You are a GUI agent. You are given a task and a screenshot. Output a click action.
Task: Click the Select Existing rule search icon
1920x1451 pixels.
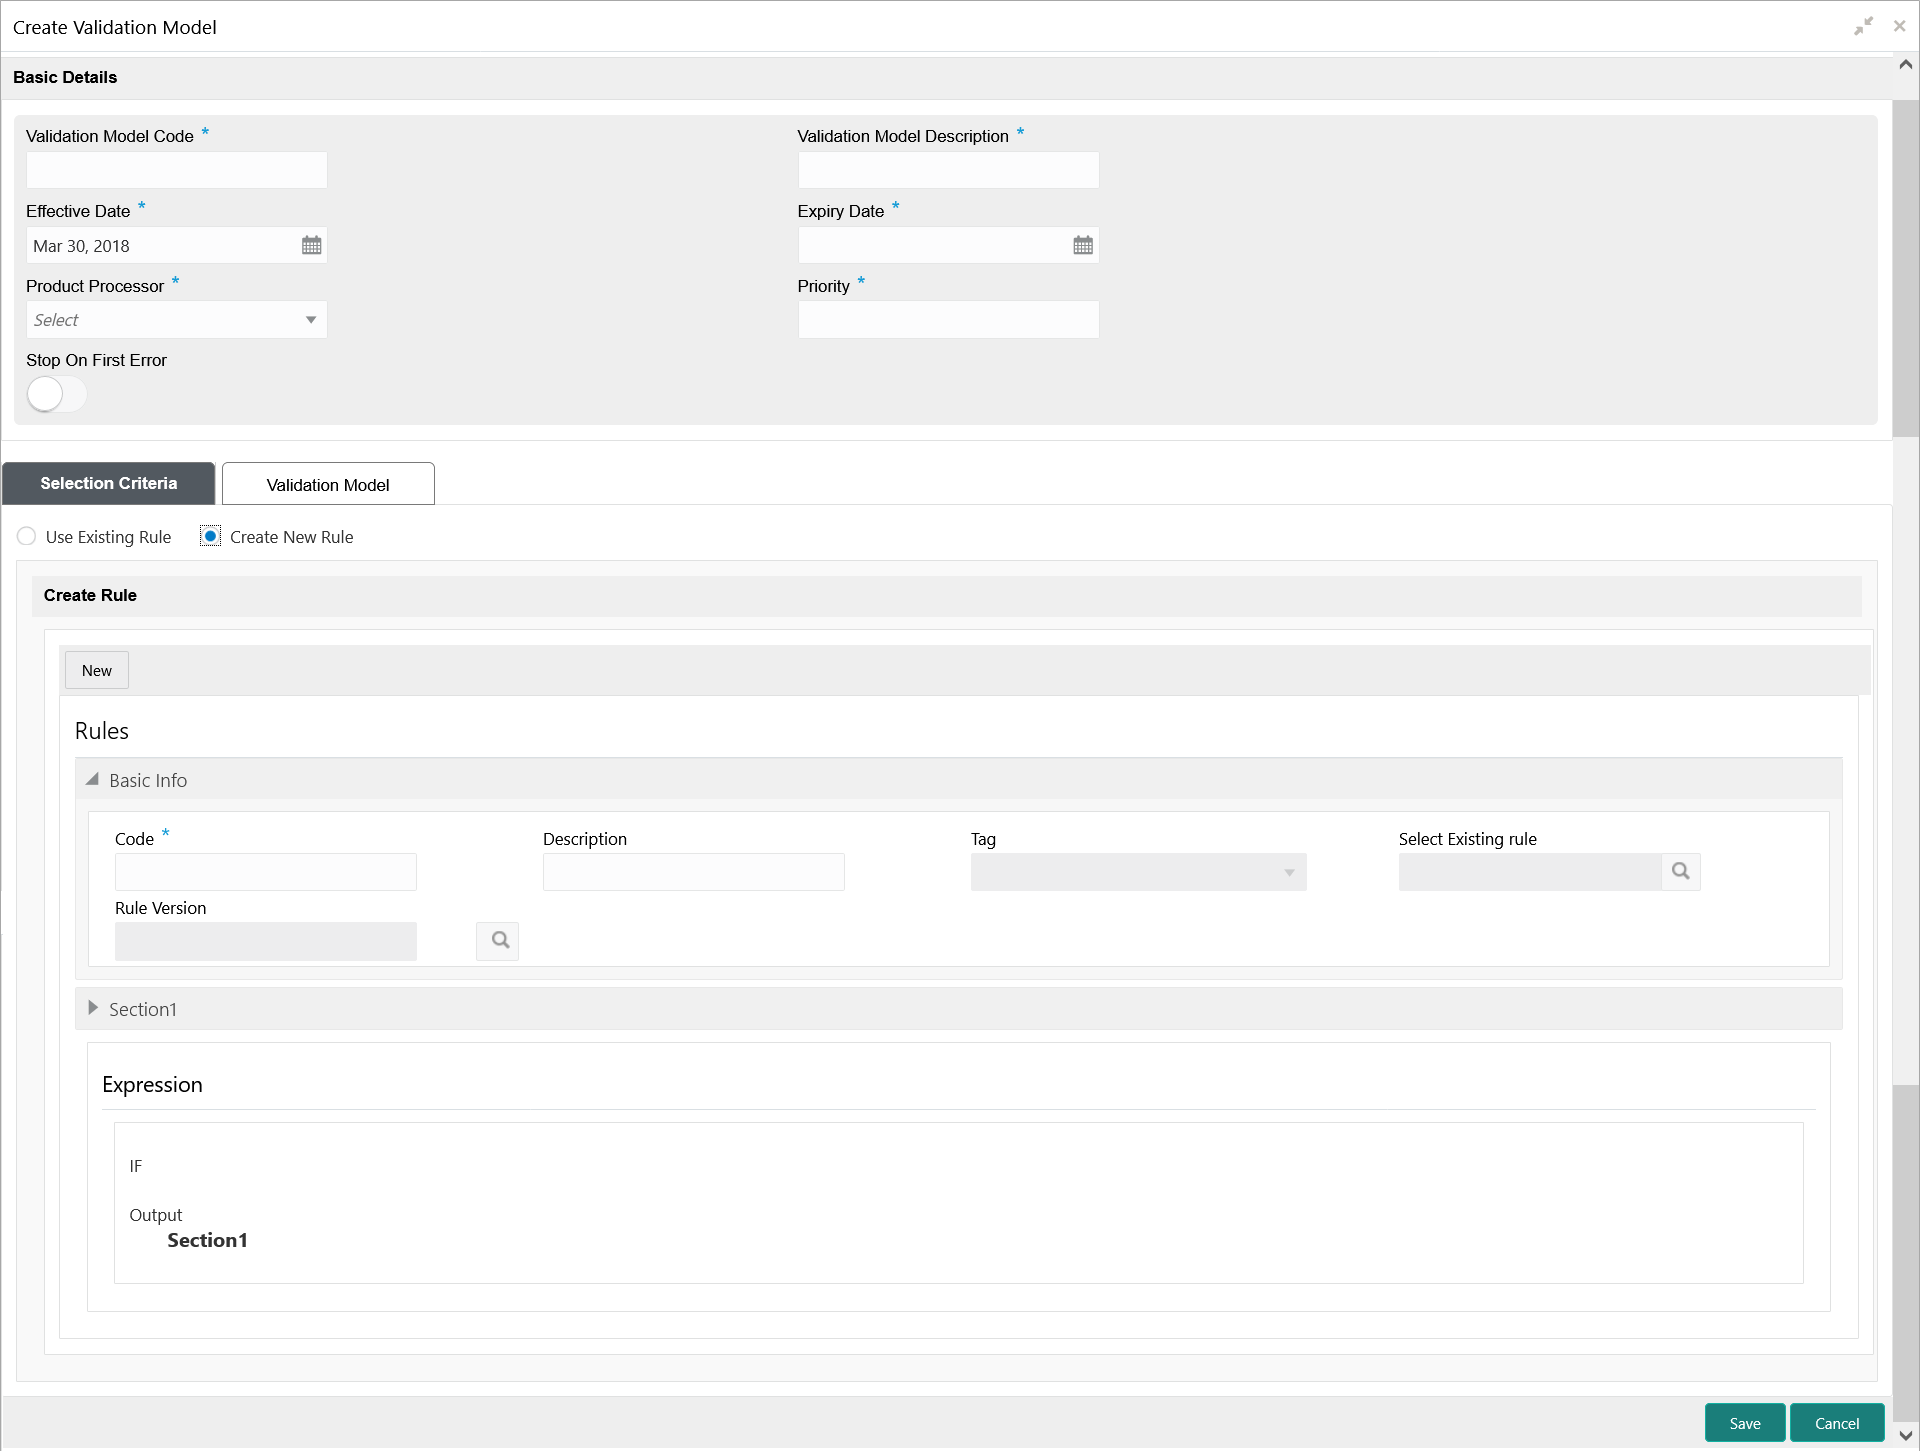click(1680, 871)
